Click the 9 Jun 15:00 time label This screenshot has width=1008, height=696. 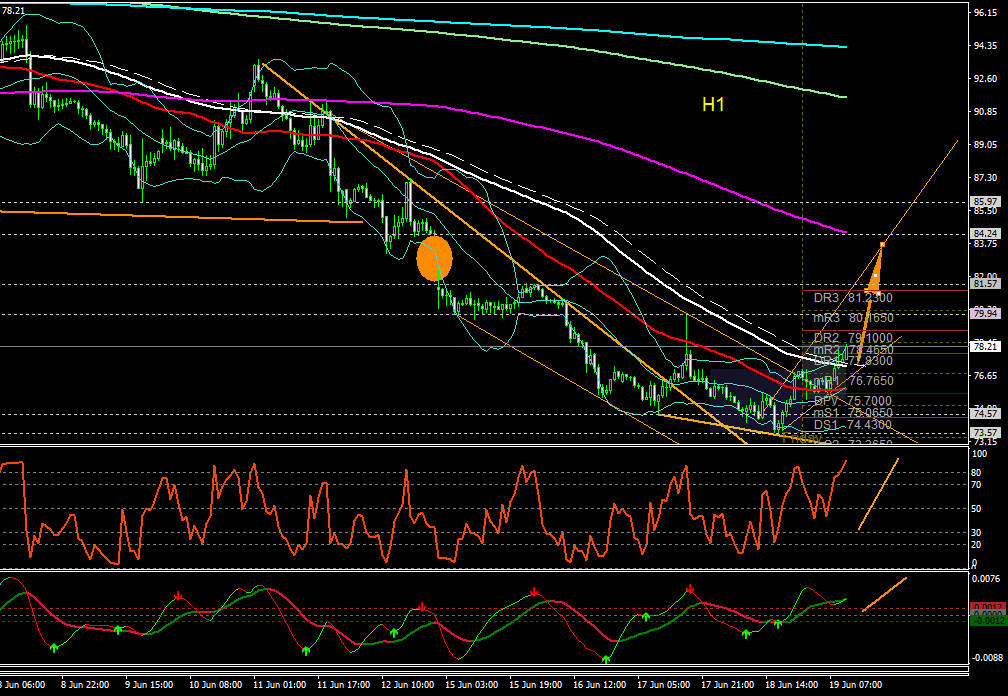point(148,684)
